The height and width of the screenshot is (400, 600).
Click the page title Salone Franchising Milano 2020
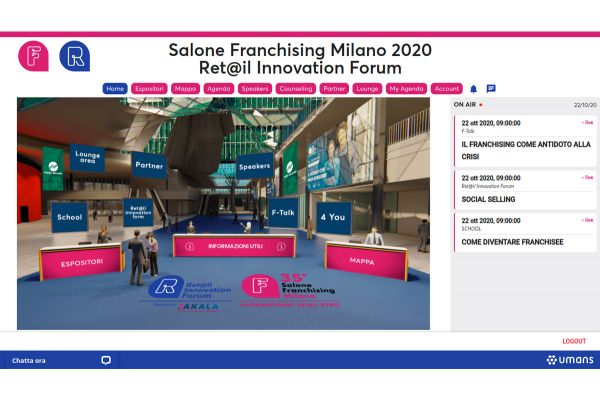(300, 50)
